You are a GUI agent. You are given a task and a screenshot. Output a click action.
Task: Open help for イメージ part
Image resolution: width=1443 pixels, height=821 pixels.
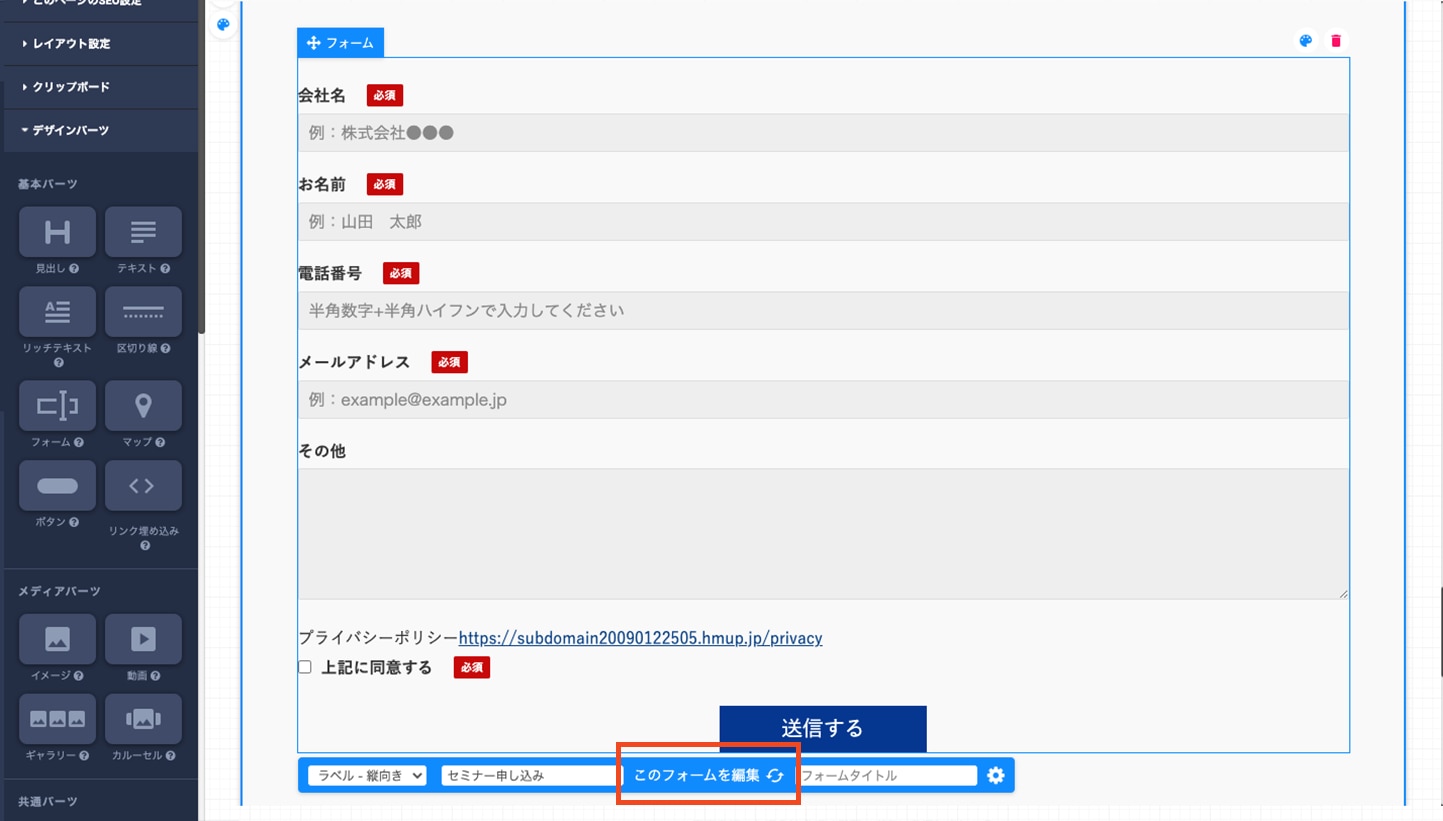coord(79,676)
